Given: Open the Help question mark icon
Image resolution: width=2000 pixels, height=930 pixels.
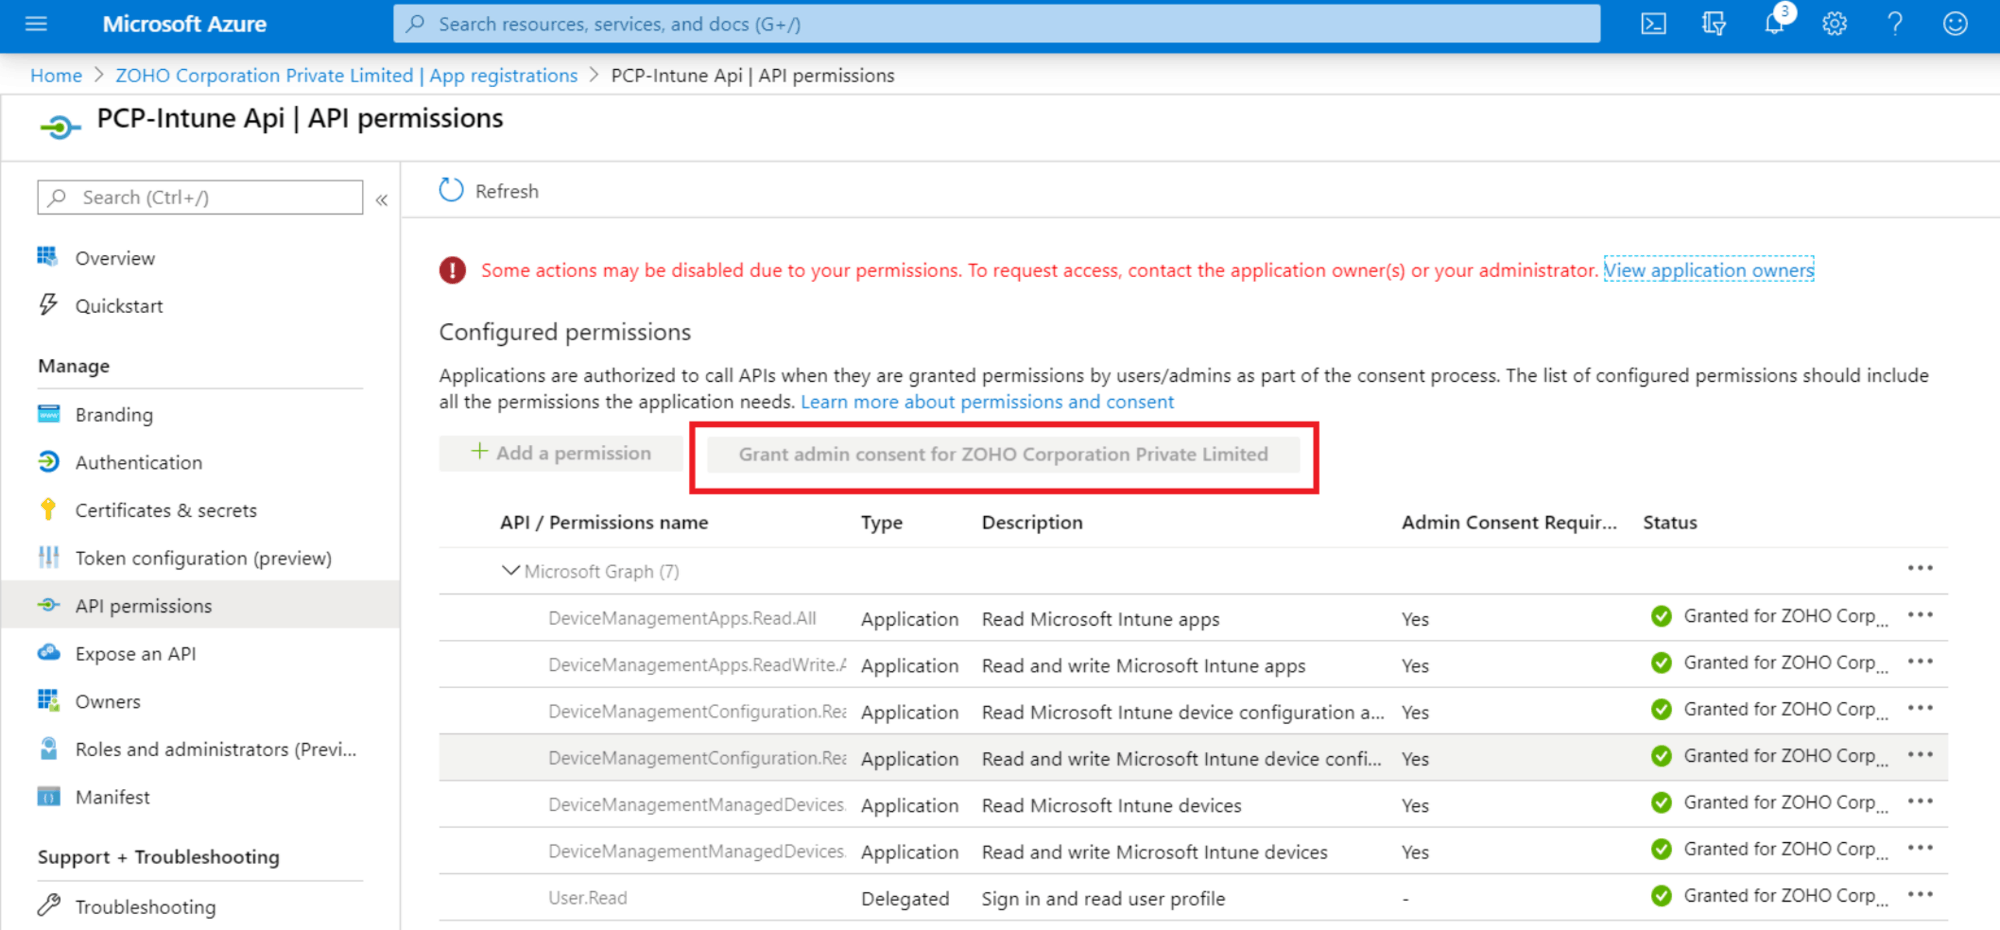Looking at the screenshot, I should (x=1894, y=24).
